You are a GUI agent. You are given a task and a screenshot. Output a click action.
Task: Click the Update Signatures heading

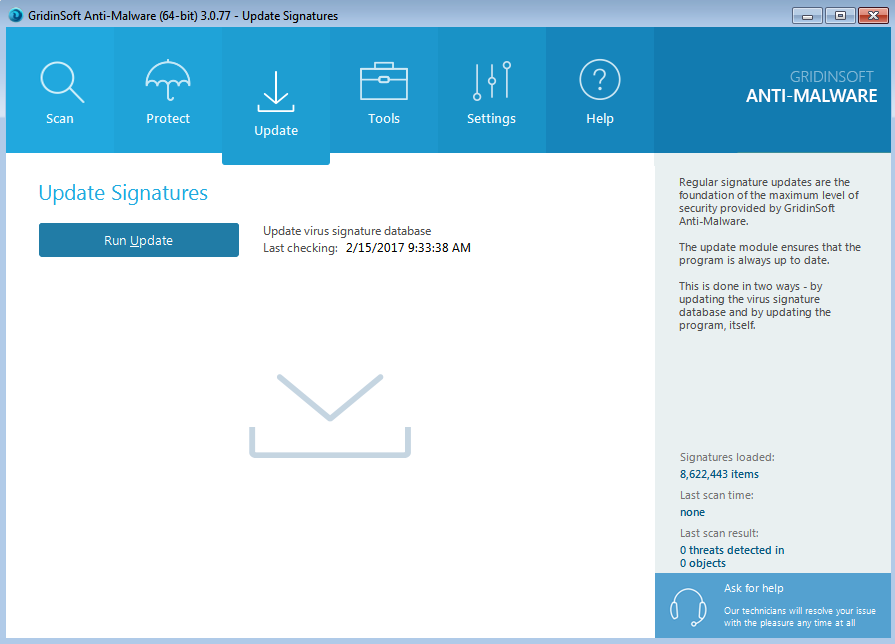pyautogui.click(x=123, y=193)
